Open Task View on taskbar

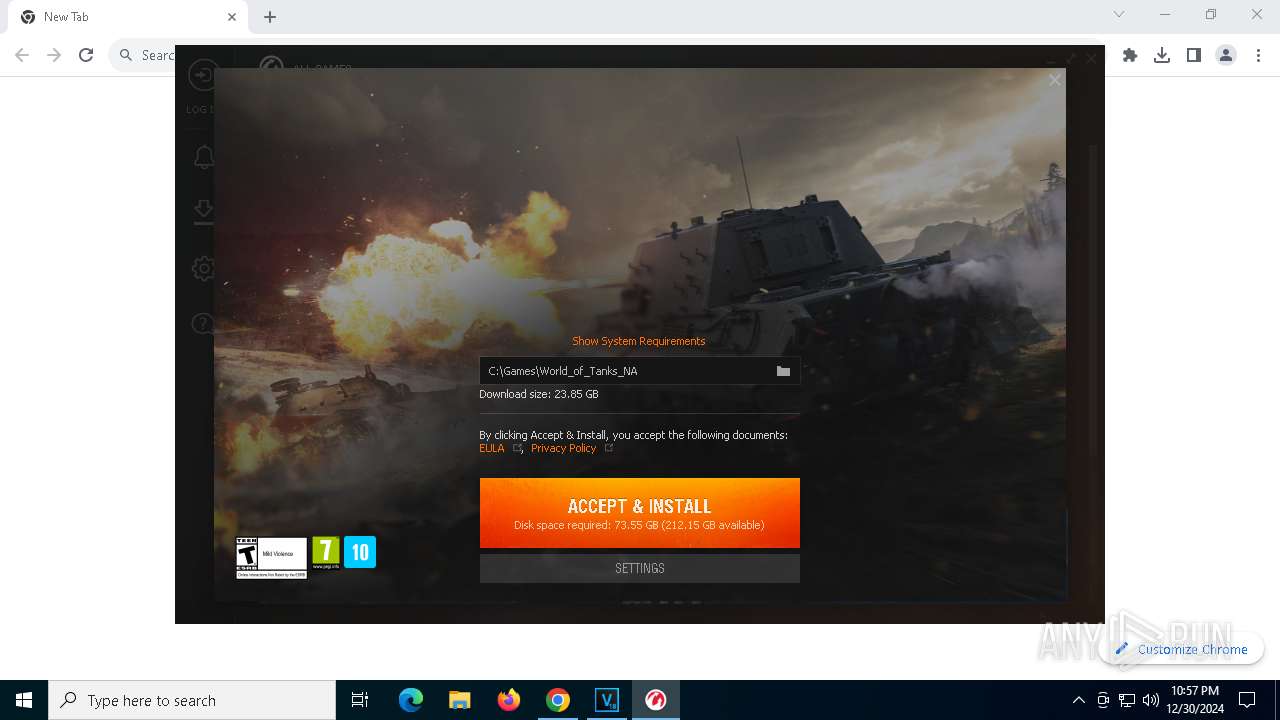(x=360, y=700)
